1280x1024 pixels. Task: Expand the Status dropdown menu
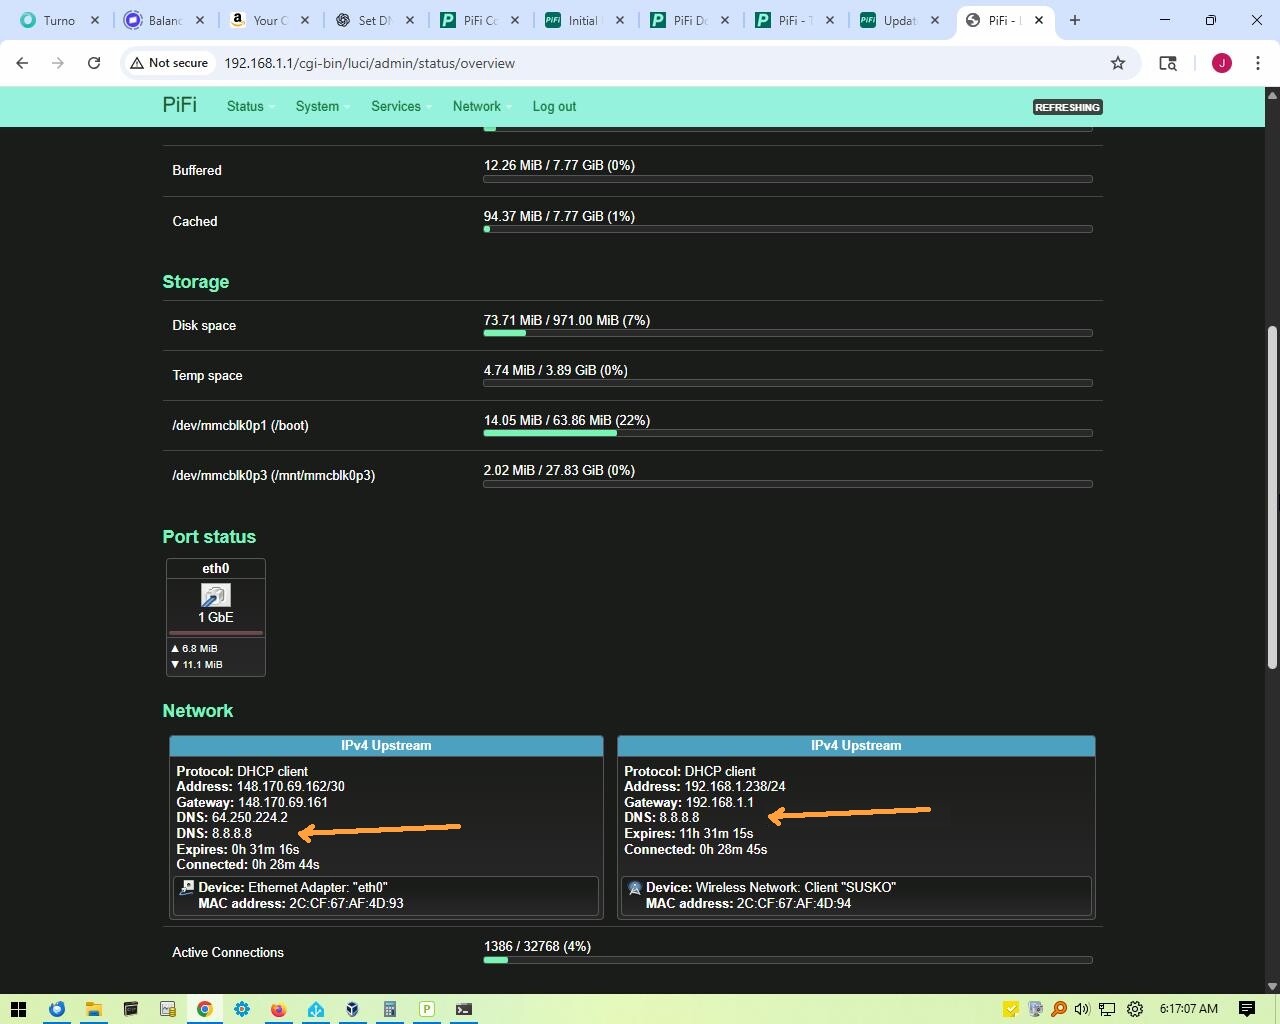pos(245,106)
